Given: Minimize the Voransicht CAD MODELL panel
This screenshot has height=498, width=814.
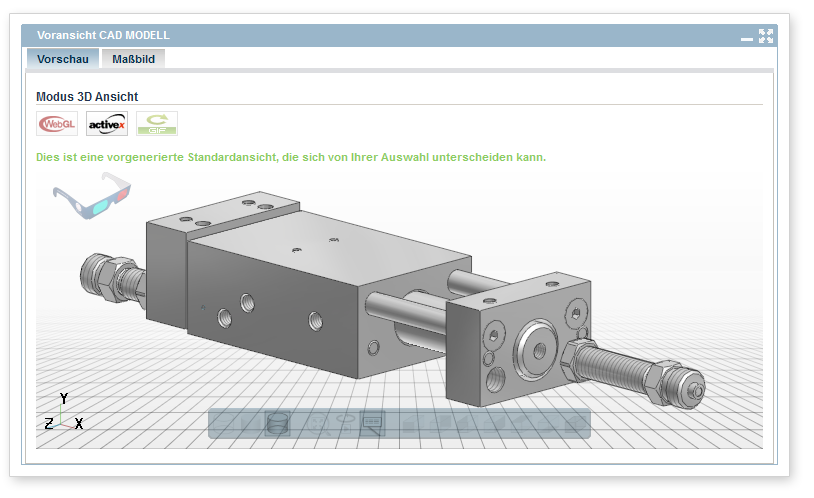Looking at the screenshot, I should [746, 37].
